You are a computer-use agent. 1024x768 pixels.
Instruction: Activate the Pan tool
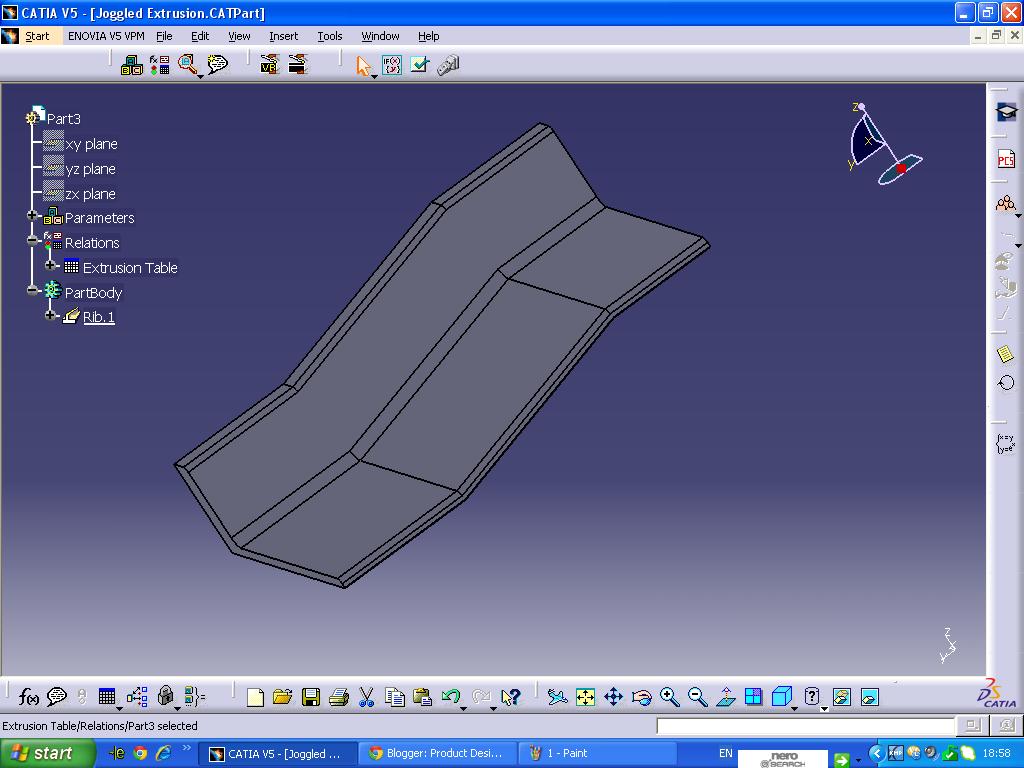[x=614, y=697]
